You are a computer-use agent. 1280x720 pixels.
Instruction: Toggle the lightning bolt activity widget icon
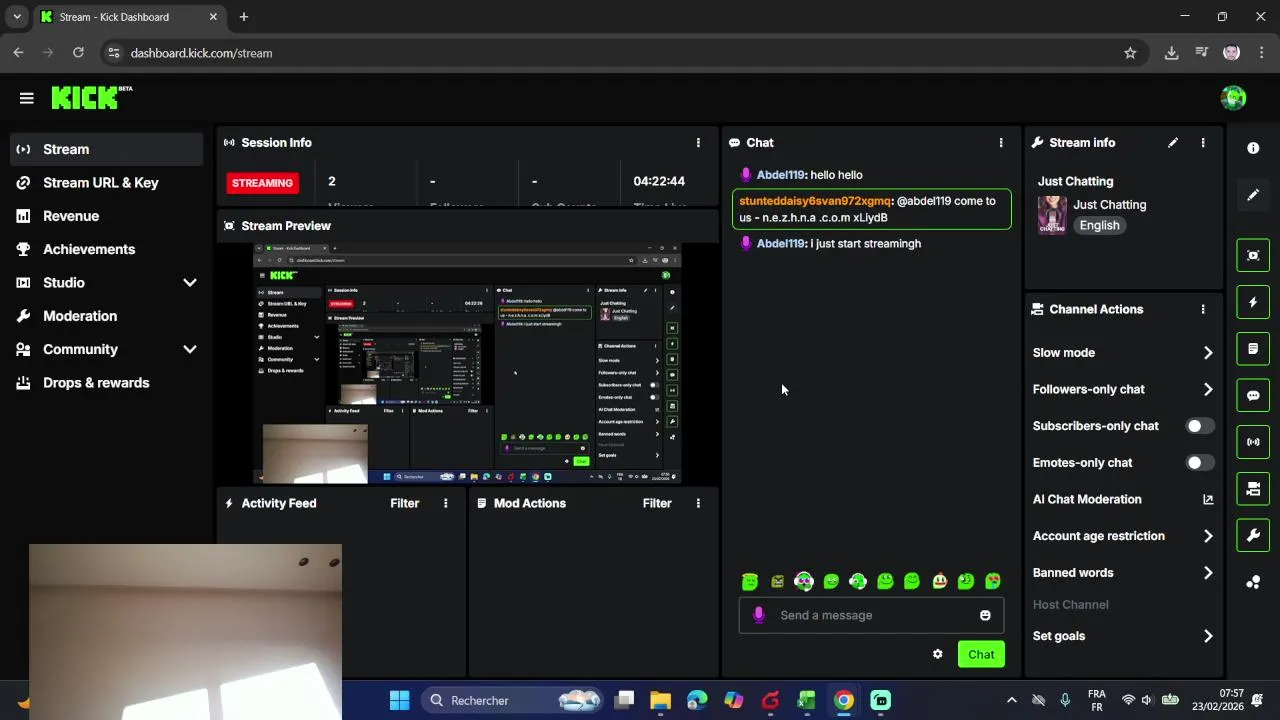pos(1253,302)
